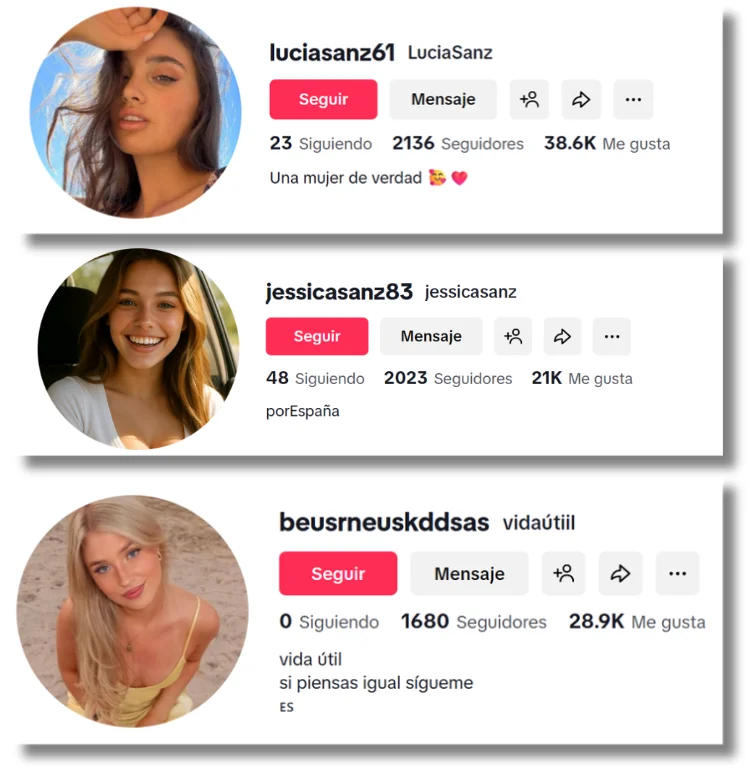This screenshot has height=767, width=749.
Task: Click add-friend icon on beusrneuskddsas profile
Action: pyautogui.click(x=564, y=573)
